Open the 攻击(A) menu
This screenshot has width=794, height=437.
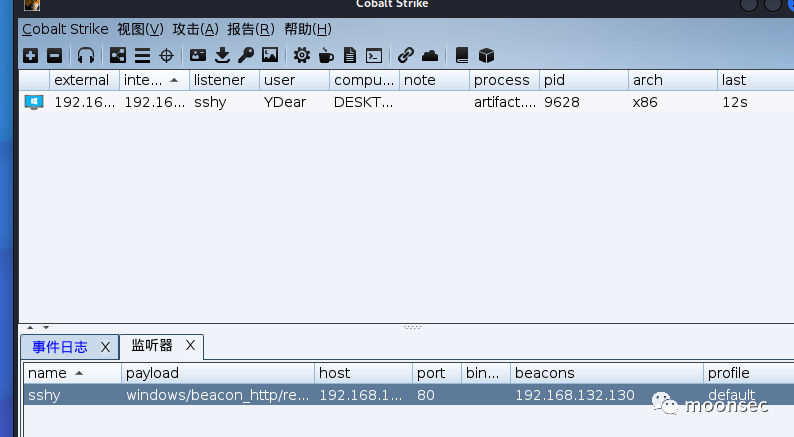pyautogui.click(x=195, y=29)
